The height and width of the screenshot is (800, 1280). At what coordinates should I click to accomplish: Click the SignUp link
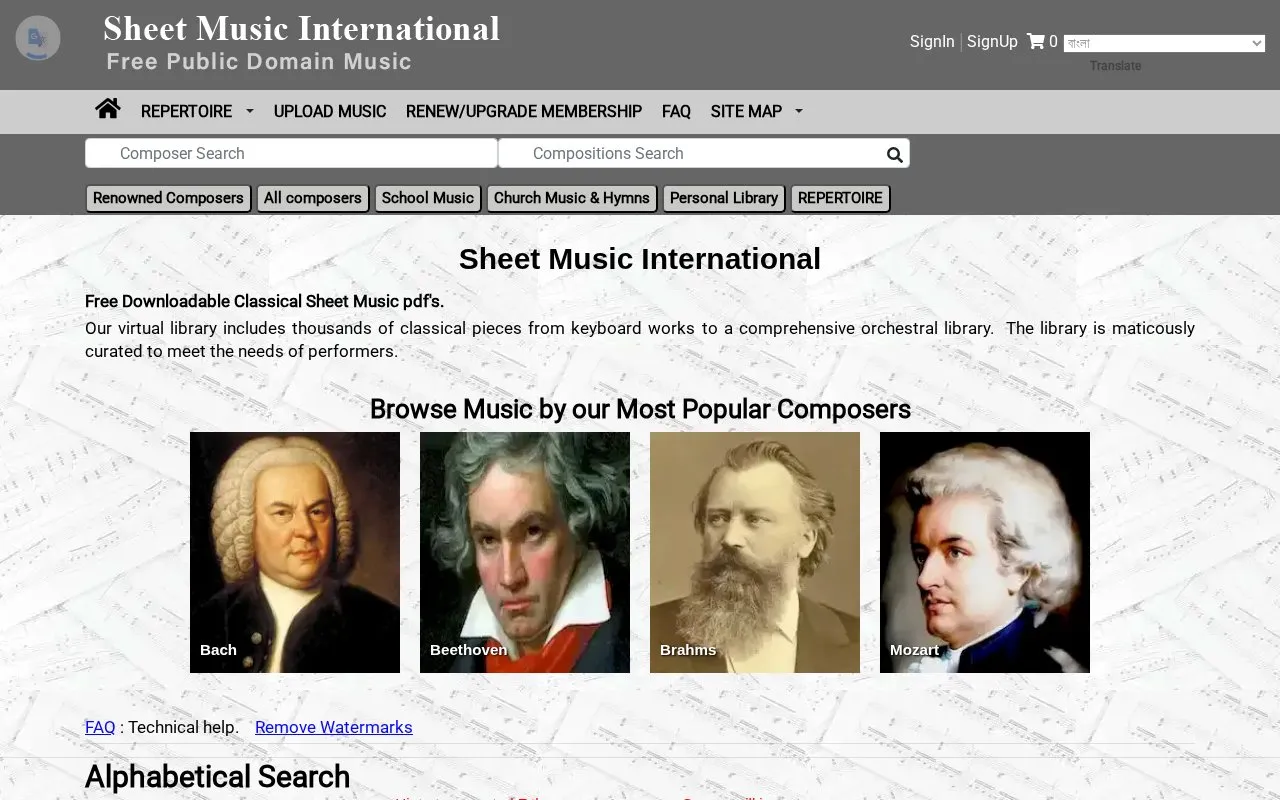[992, 41]
